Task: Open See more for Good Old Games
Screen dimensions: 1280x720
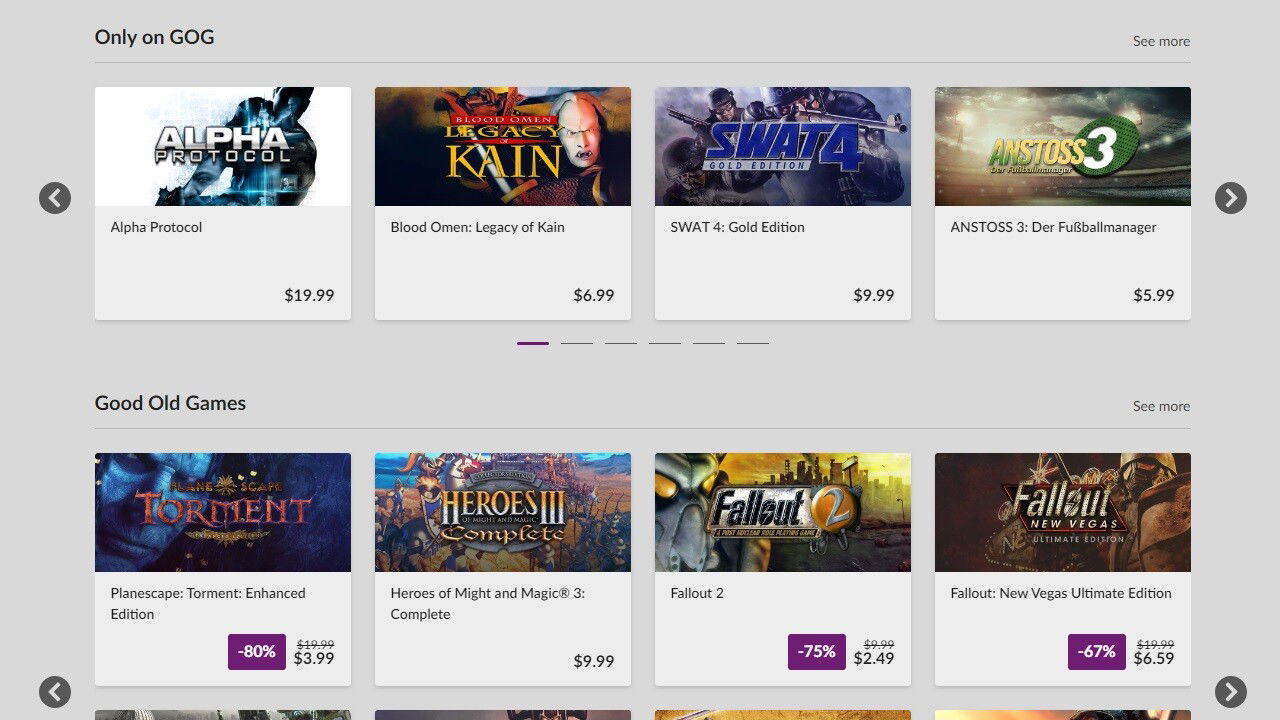Action: coord(1160,406)
